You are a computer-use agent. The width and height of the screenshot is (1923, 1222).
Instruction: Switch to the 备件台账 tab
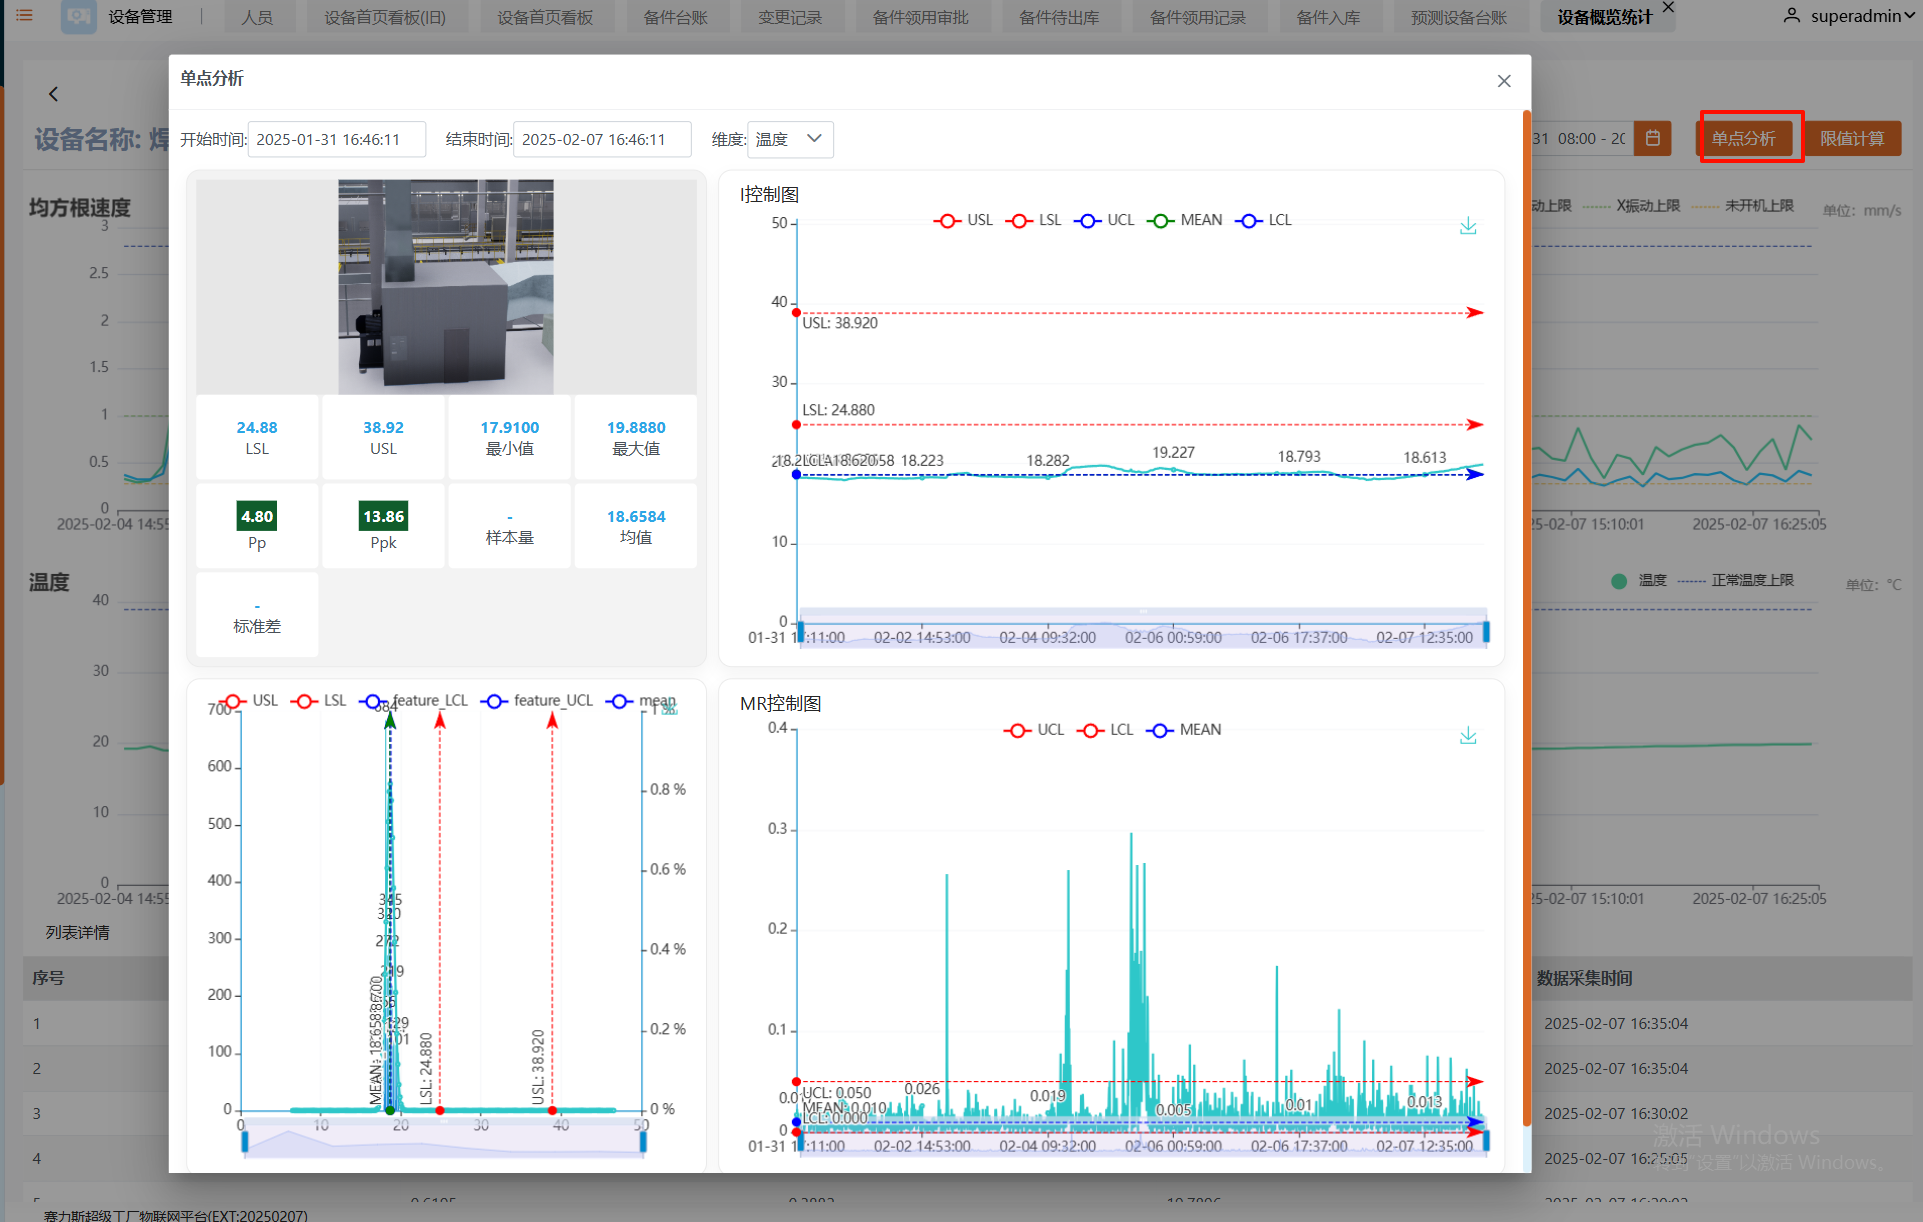[x=675, y=17]
